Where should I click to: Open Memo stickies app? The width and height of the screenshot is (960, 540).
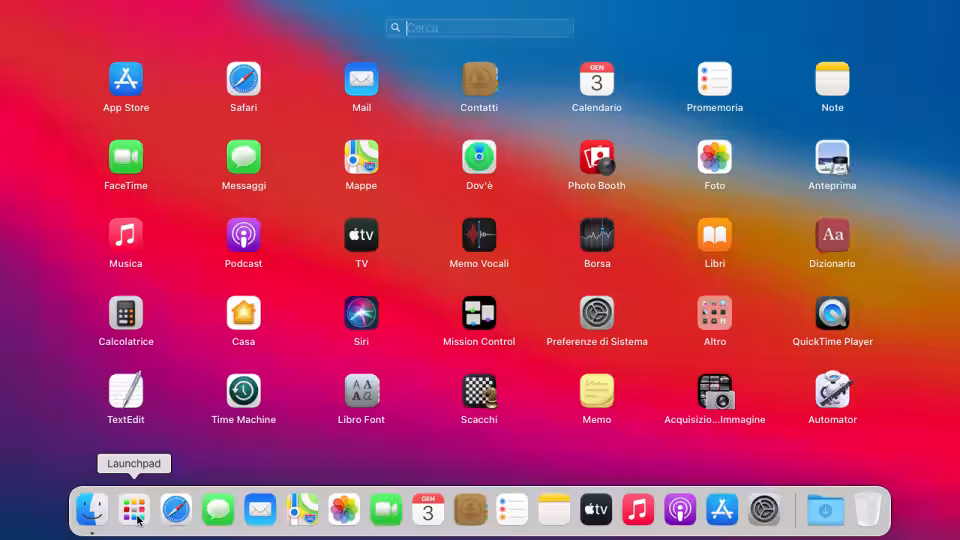point(597,391)
